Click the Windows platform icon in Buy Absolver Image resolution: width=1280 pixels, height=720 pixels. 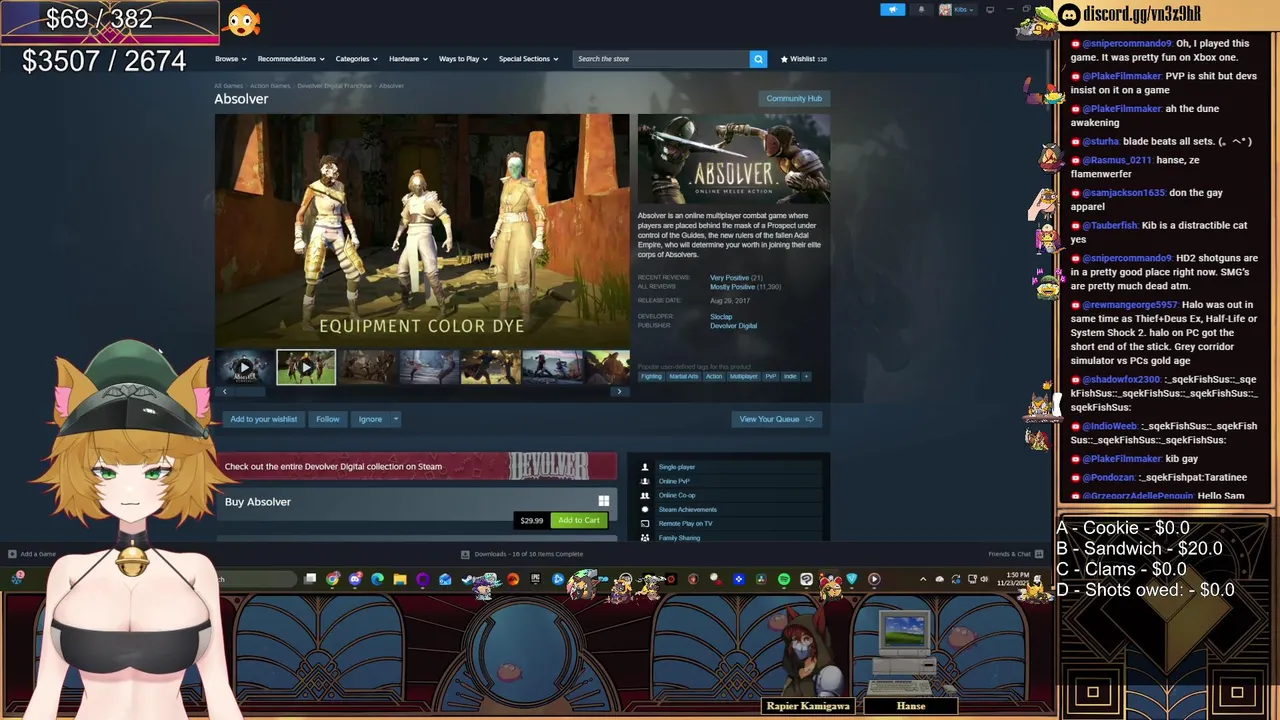603,501
